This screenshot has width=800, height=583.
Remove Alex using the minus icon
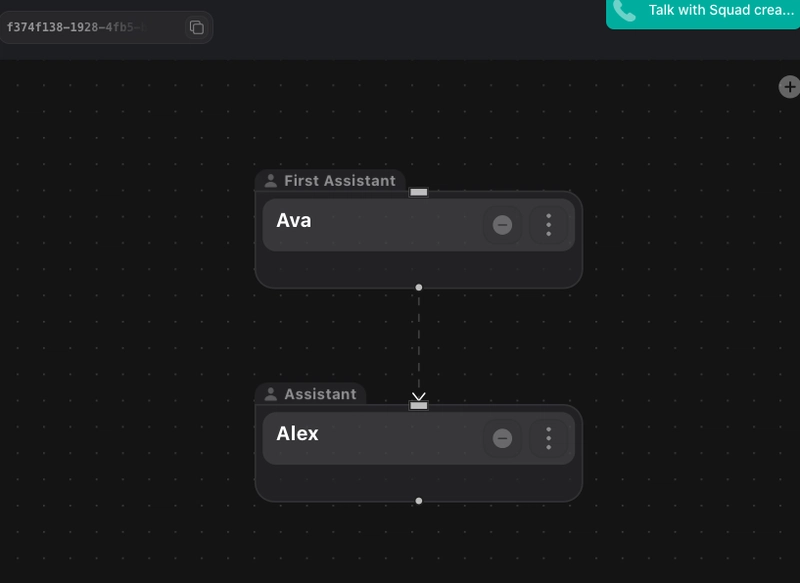click(502, 438)
